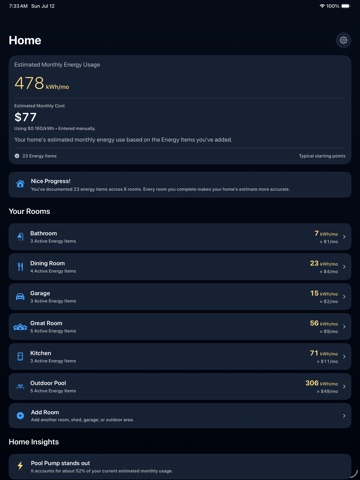Tap the battery indicator in status bar

tap(346, 6)
